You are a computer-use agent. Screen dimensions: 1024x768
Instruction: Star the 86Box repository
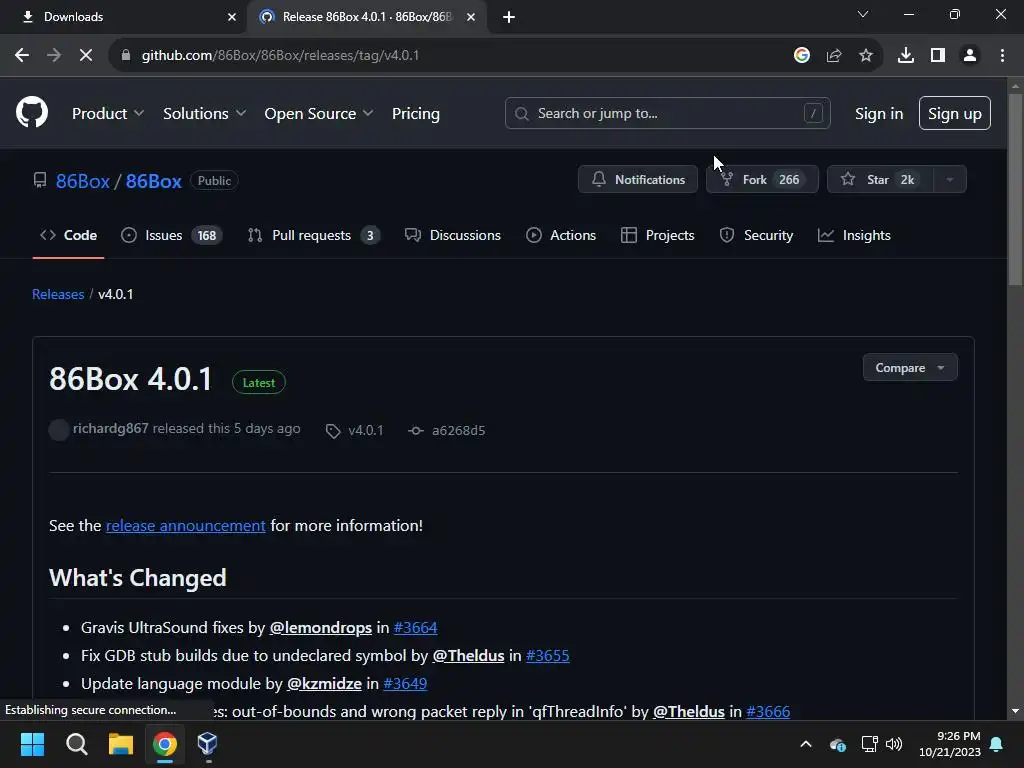point(880,180)
